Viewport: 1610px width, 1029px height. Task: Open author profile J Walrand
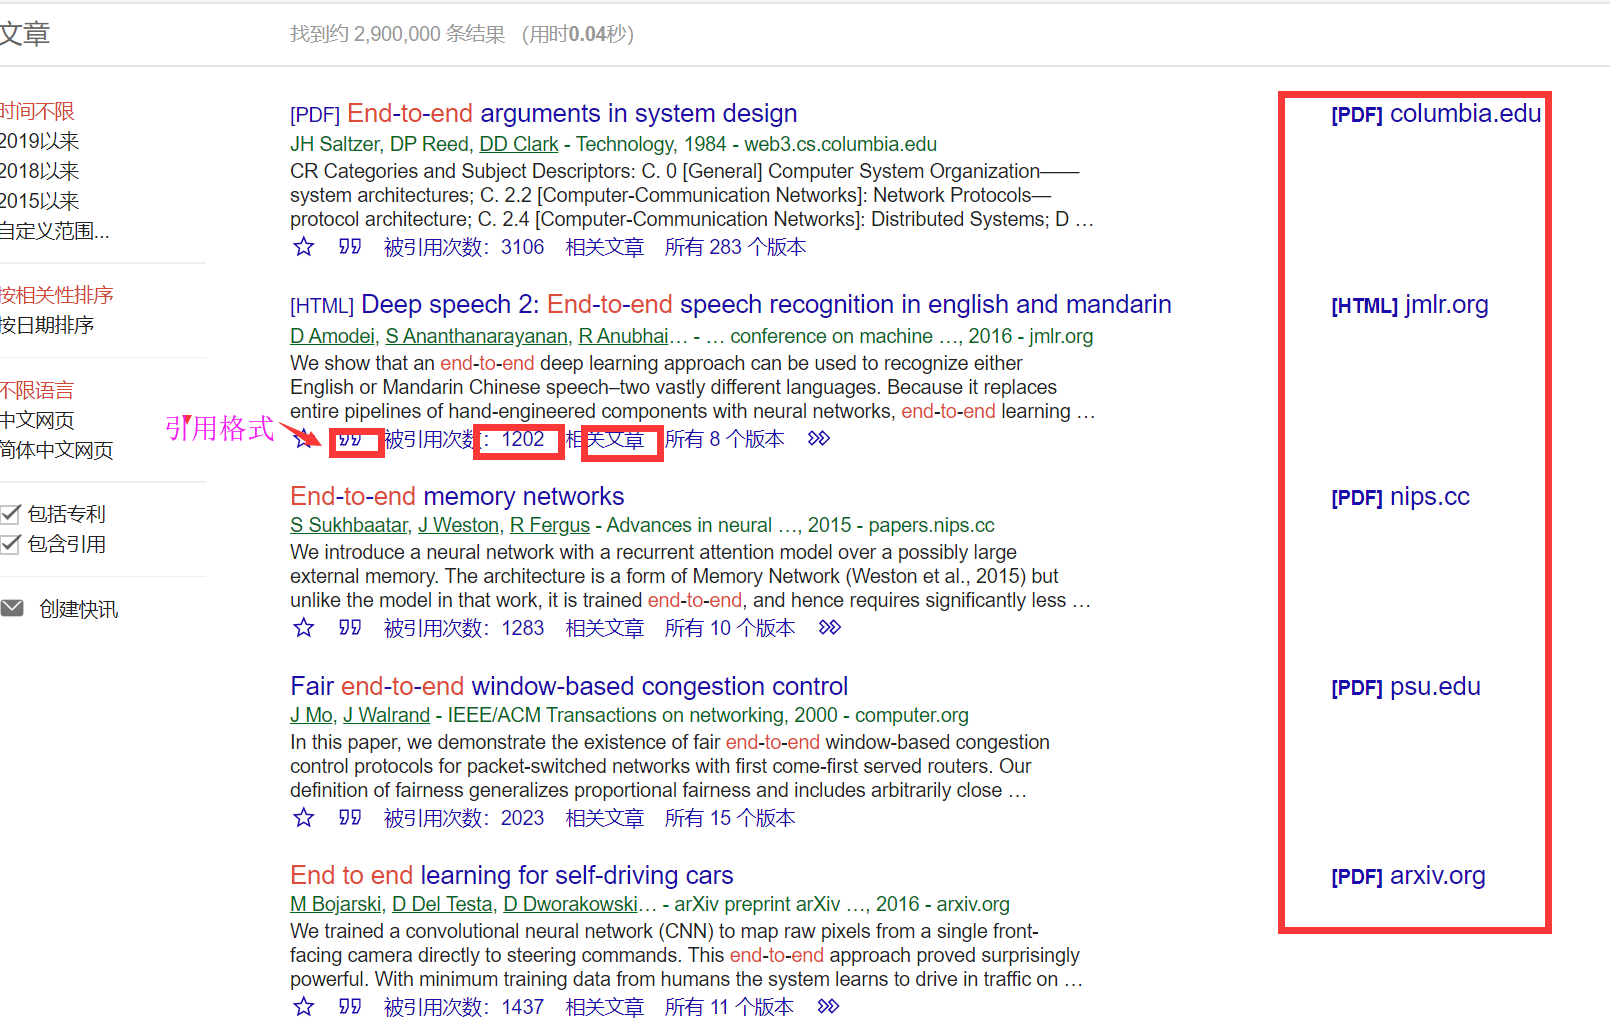click(387, 715)
